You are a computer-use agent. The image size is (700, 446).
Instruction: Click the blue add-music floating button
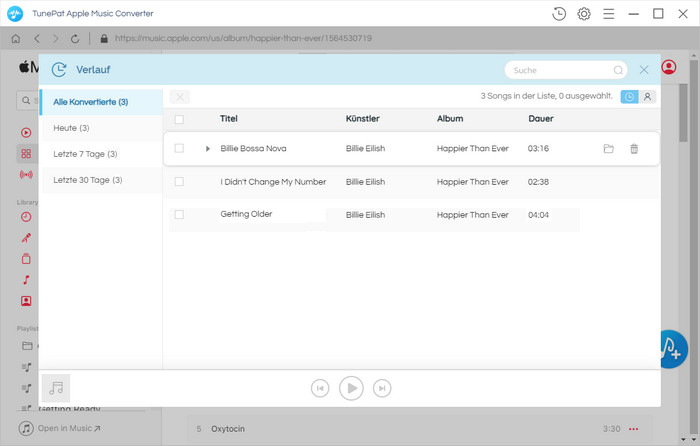[673, 349]
